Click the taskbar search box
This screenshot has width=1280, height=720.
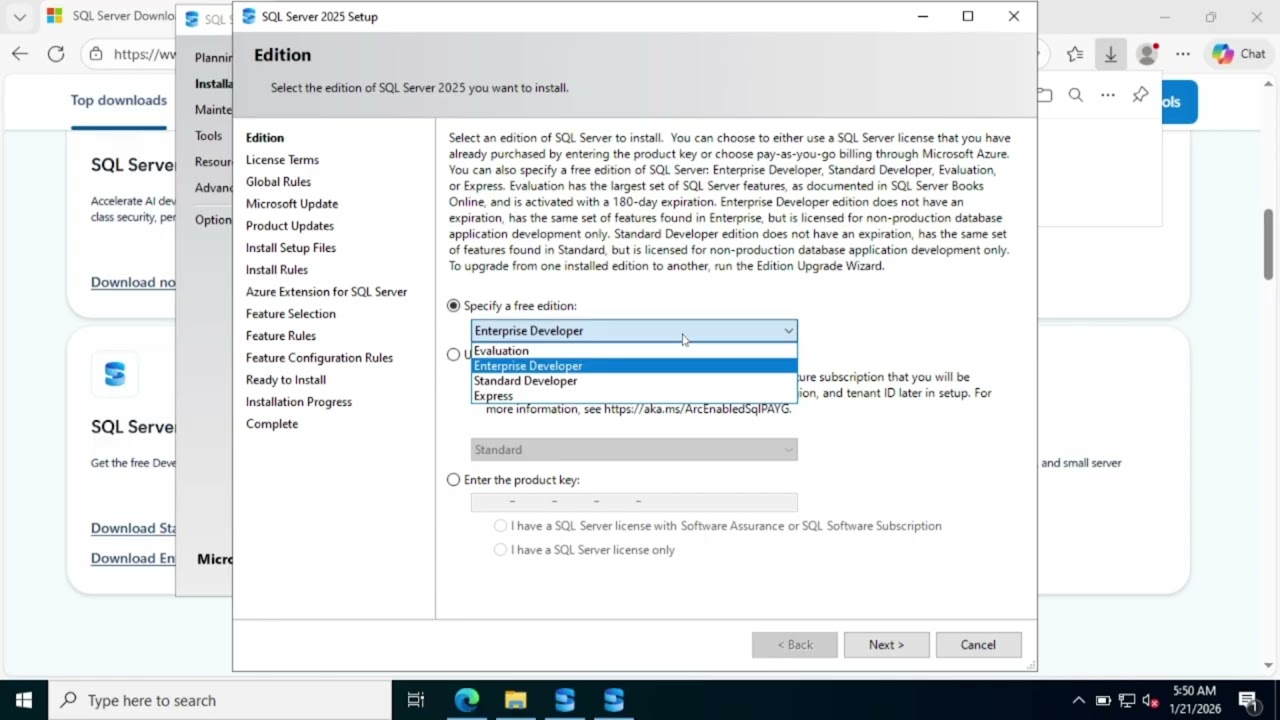tap(220, 700)
